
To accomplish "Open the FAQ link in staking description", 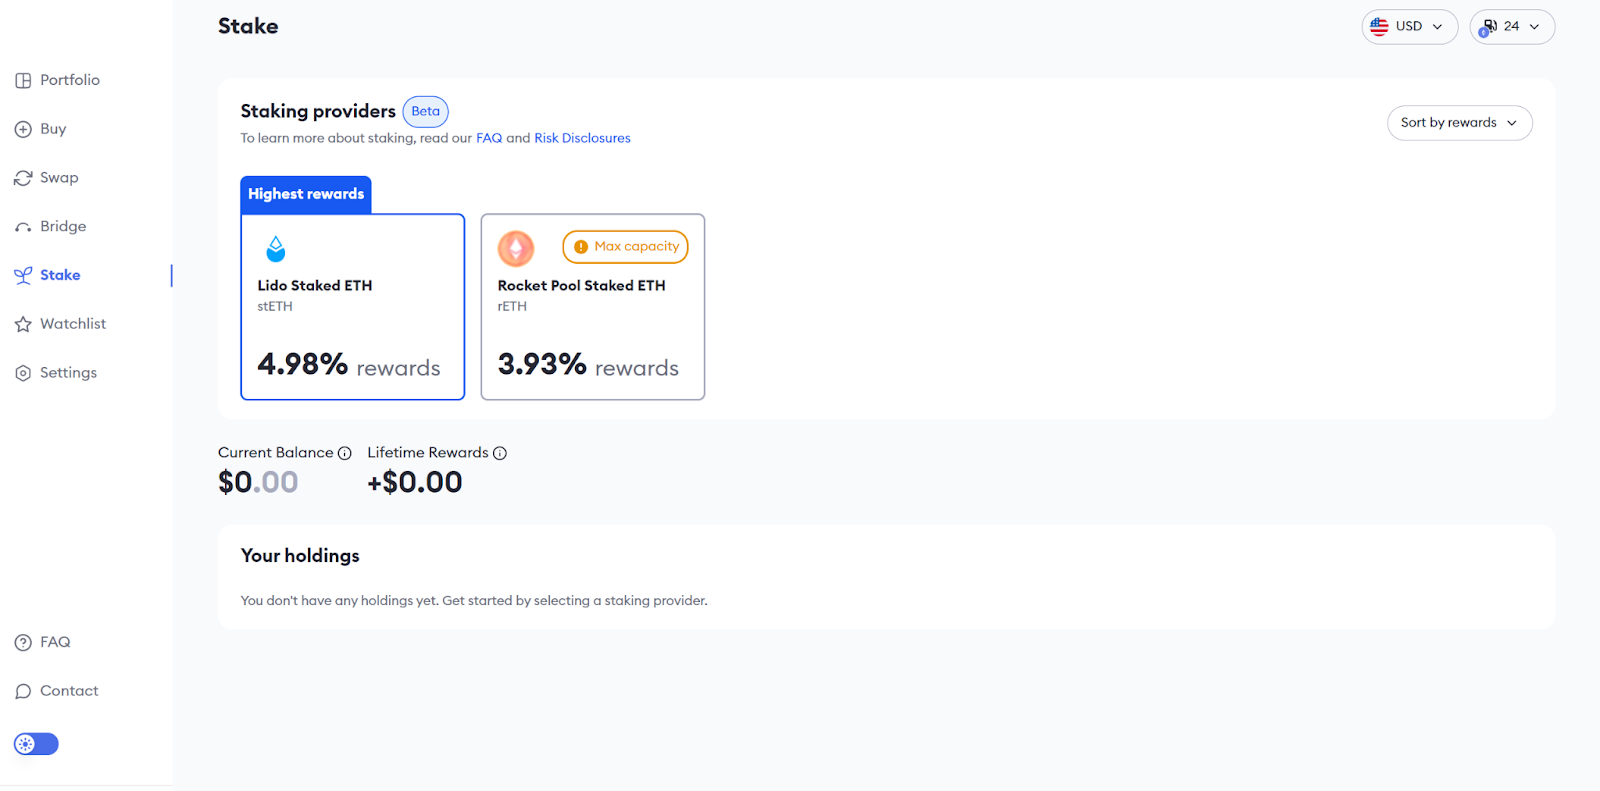I will coord(489,138).
